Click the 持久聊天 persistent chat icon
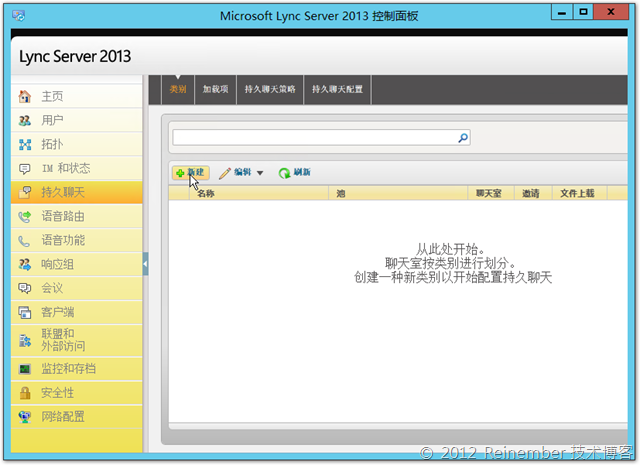The image size is (640, 465). (x=25, y=192)
